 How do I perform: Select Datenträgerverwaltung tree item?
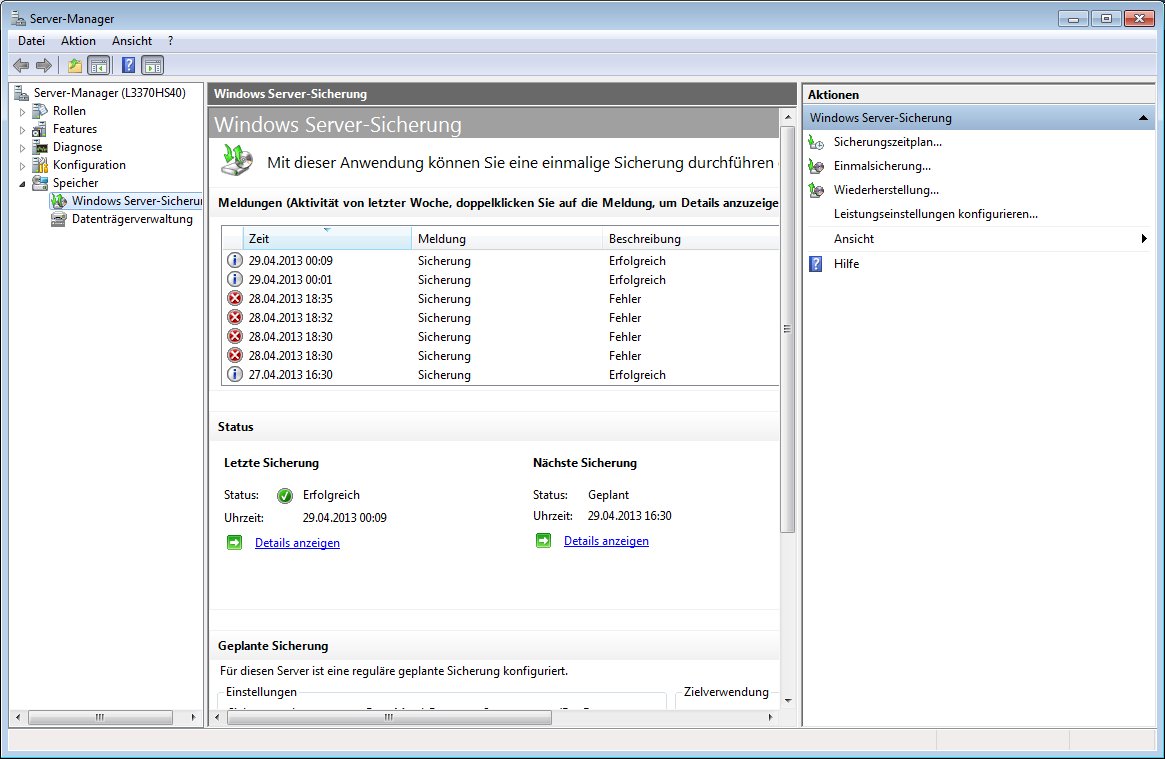tap(132, 219)
